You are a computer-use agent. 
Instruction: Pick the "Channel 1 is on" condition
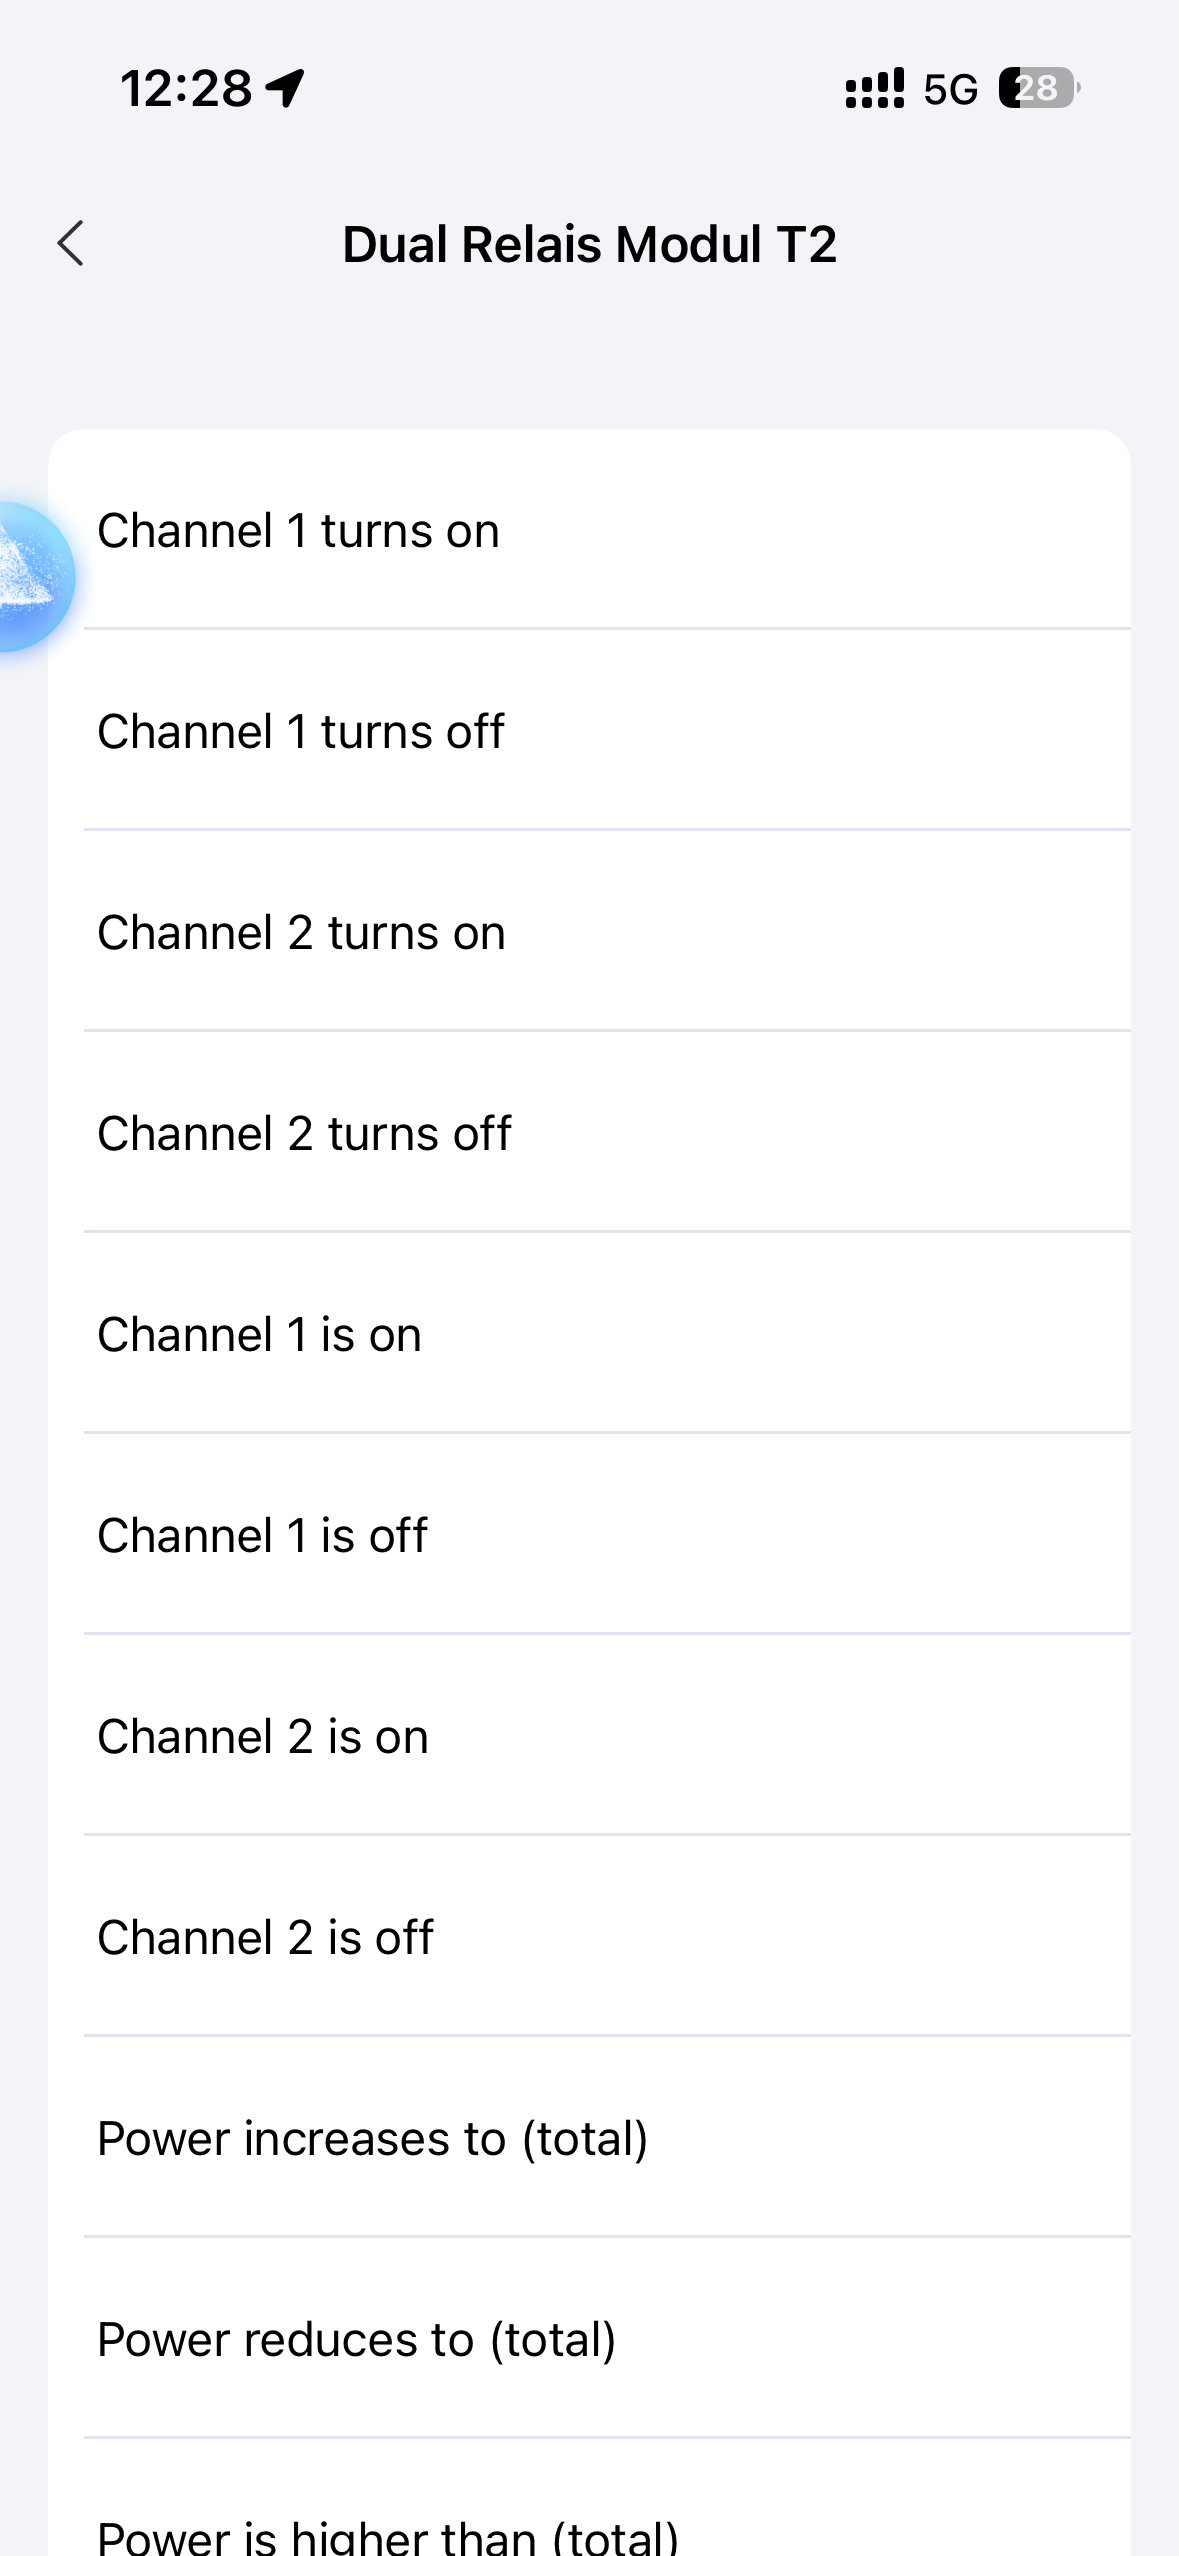pos(590,1334)
